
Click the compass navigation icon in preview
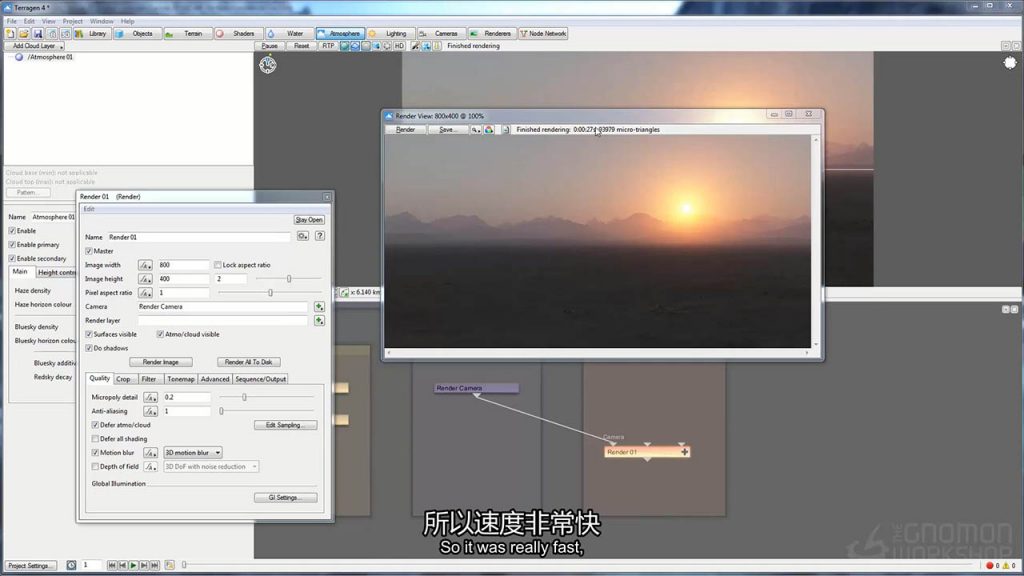268,65
